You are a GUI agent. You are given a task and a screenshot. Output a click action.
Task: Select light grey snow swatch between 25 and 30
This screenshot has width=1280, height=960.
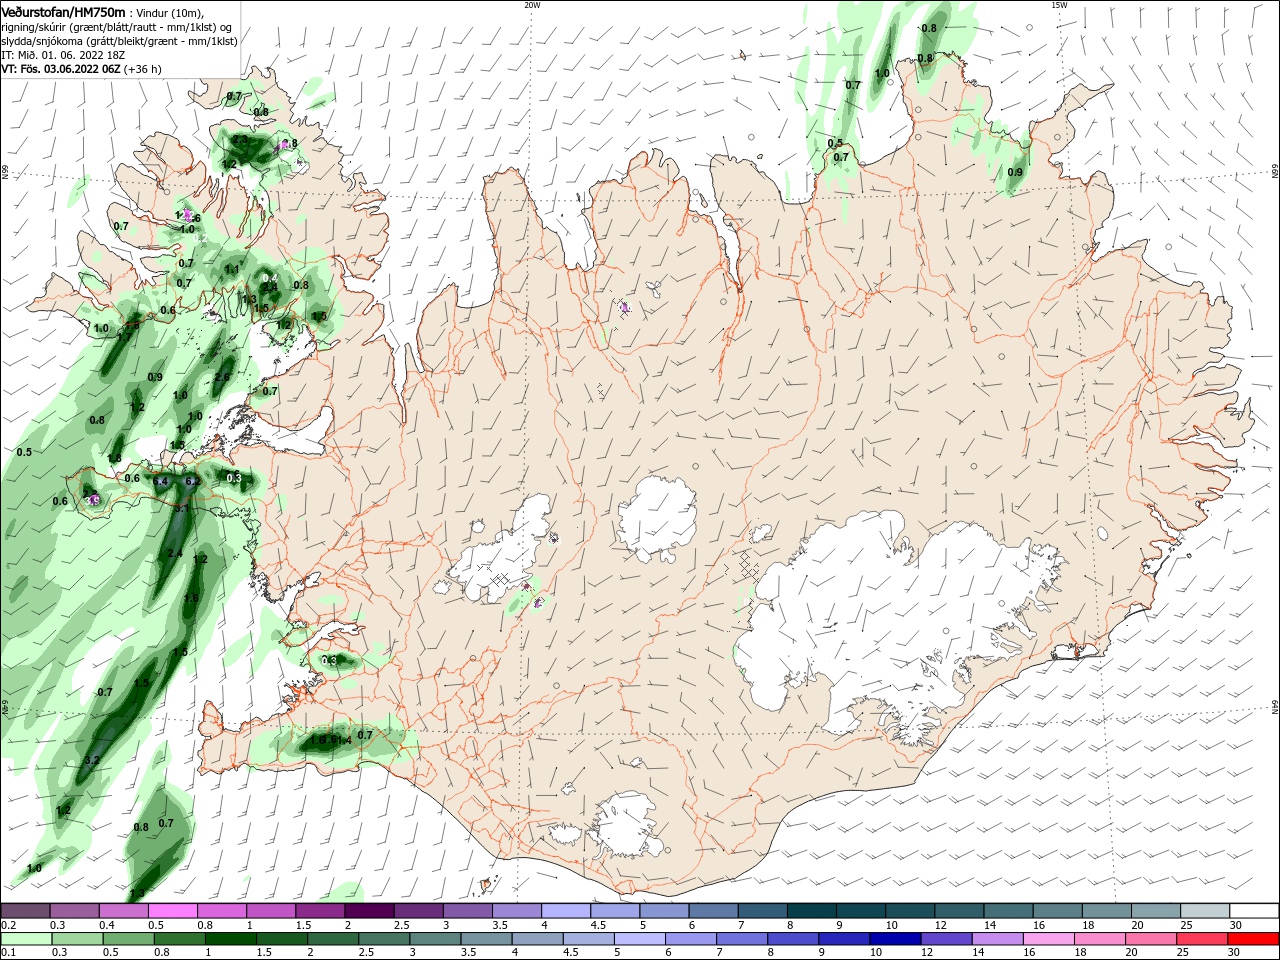tap(1204, 911)
